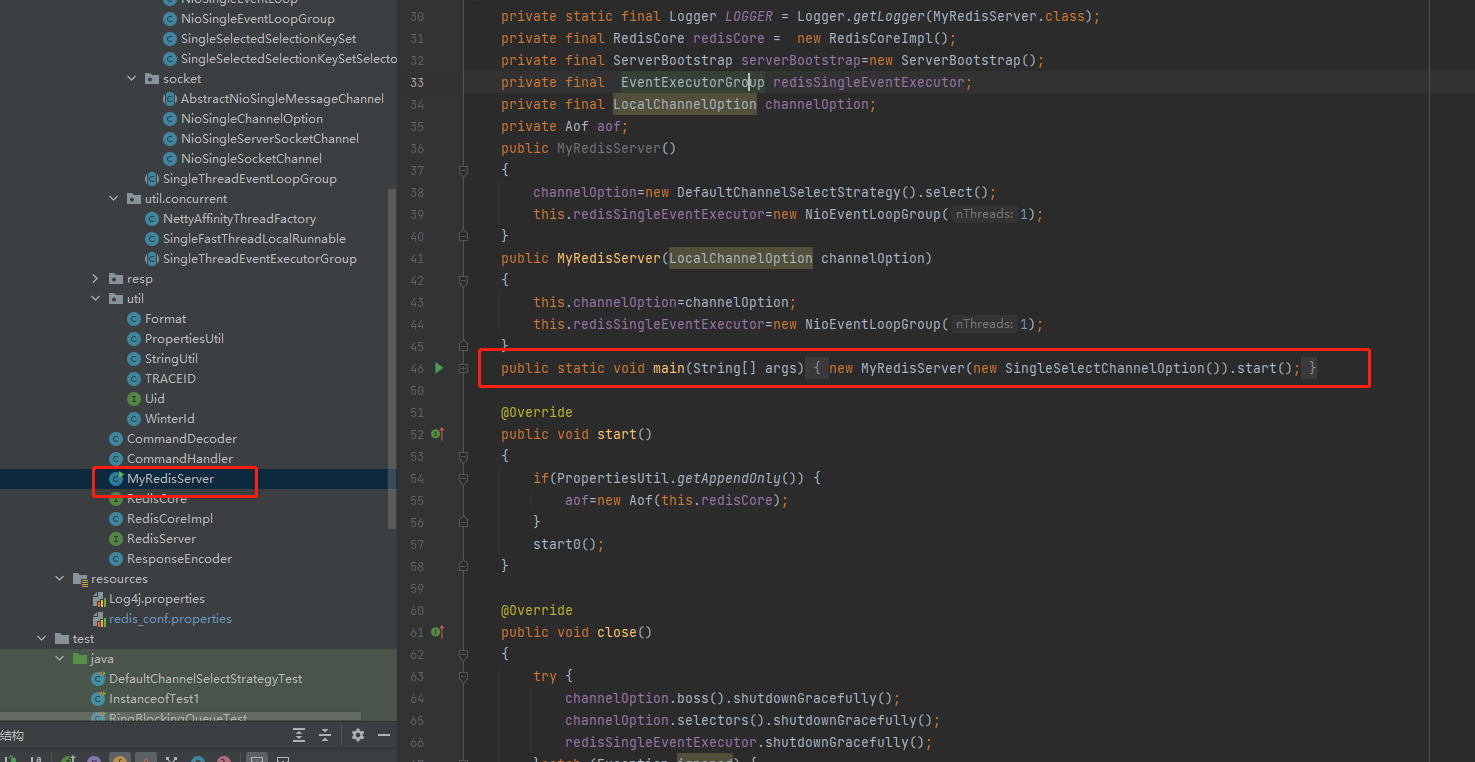This screenshot has height=762, width=1475.
Task: Select SingleThreadEventLoopGroup in the tree
Action: coord(250,179)
